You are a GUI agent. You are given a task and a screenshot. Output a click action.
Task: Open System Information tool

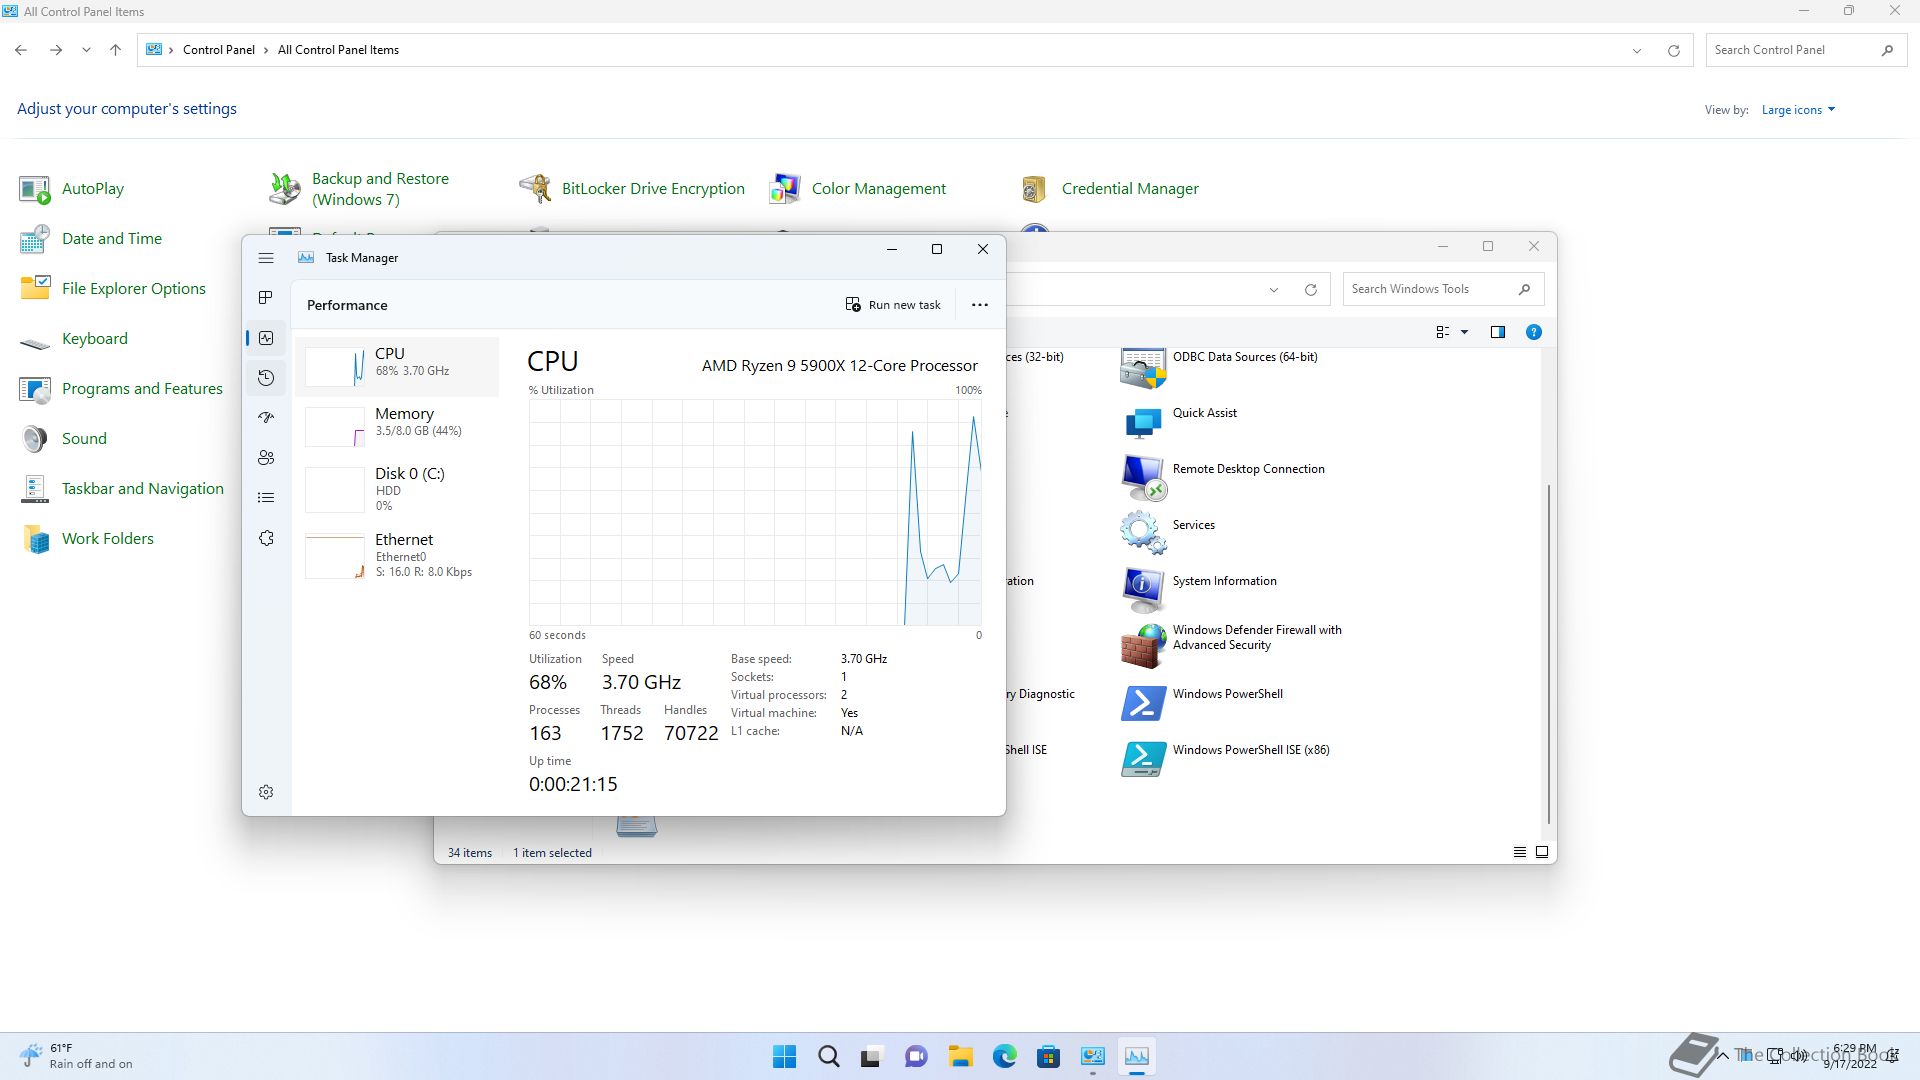[1198, 592]
